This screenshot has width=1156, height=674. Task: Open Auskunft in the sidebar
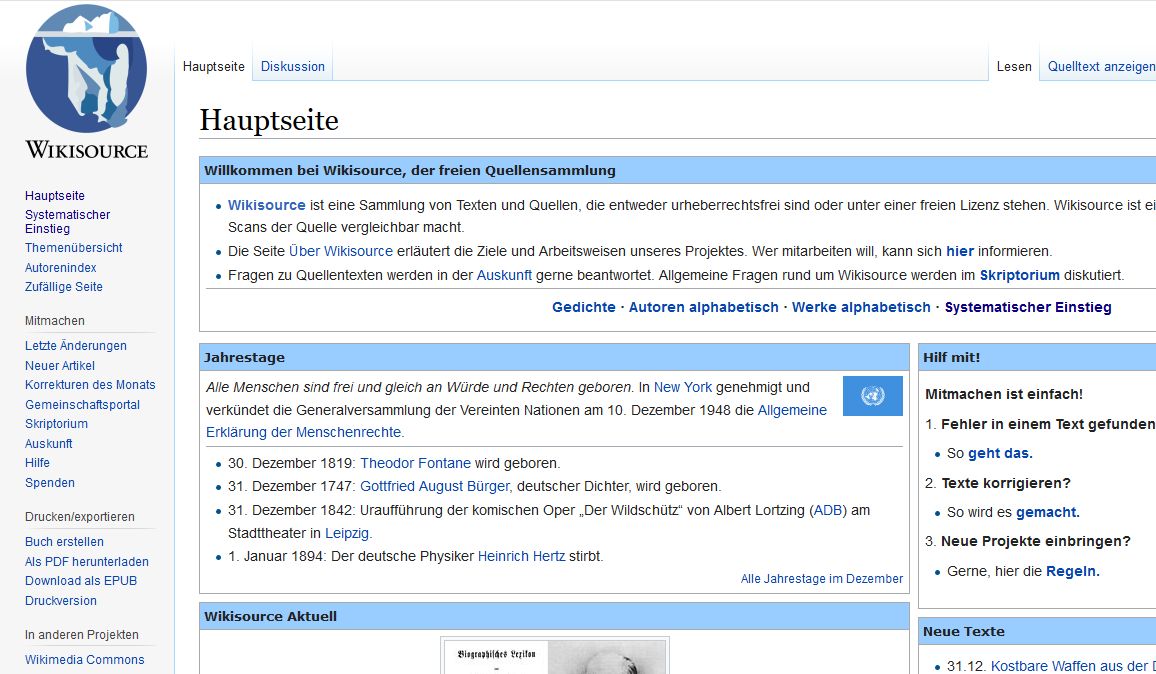pyautogui.click(x=49, y=444)
